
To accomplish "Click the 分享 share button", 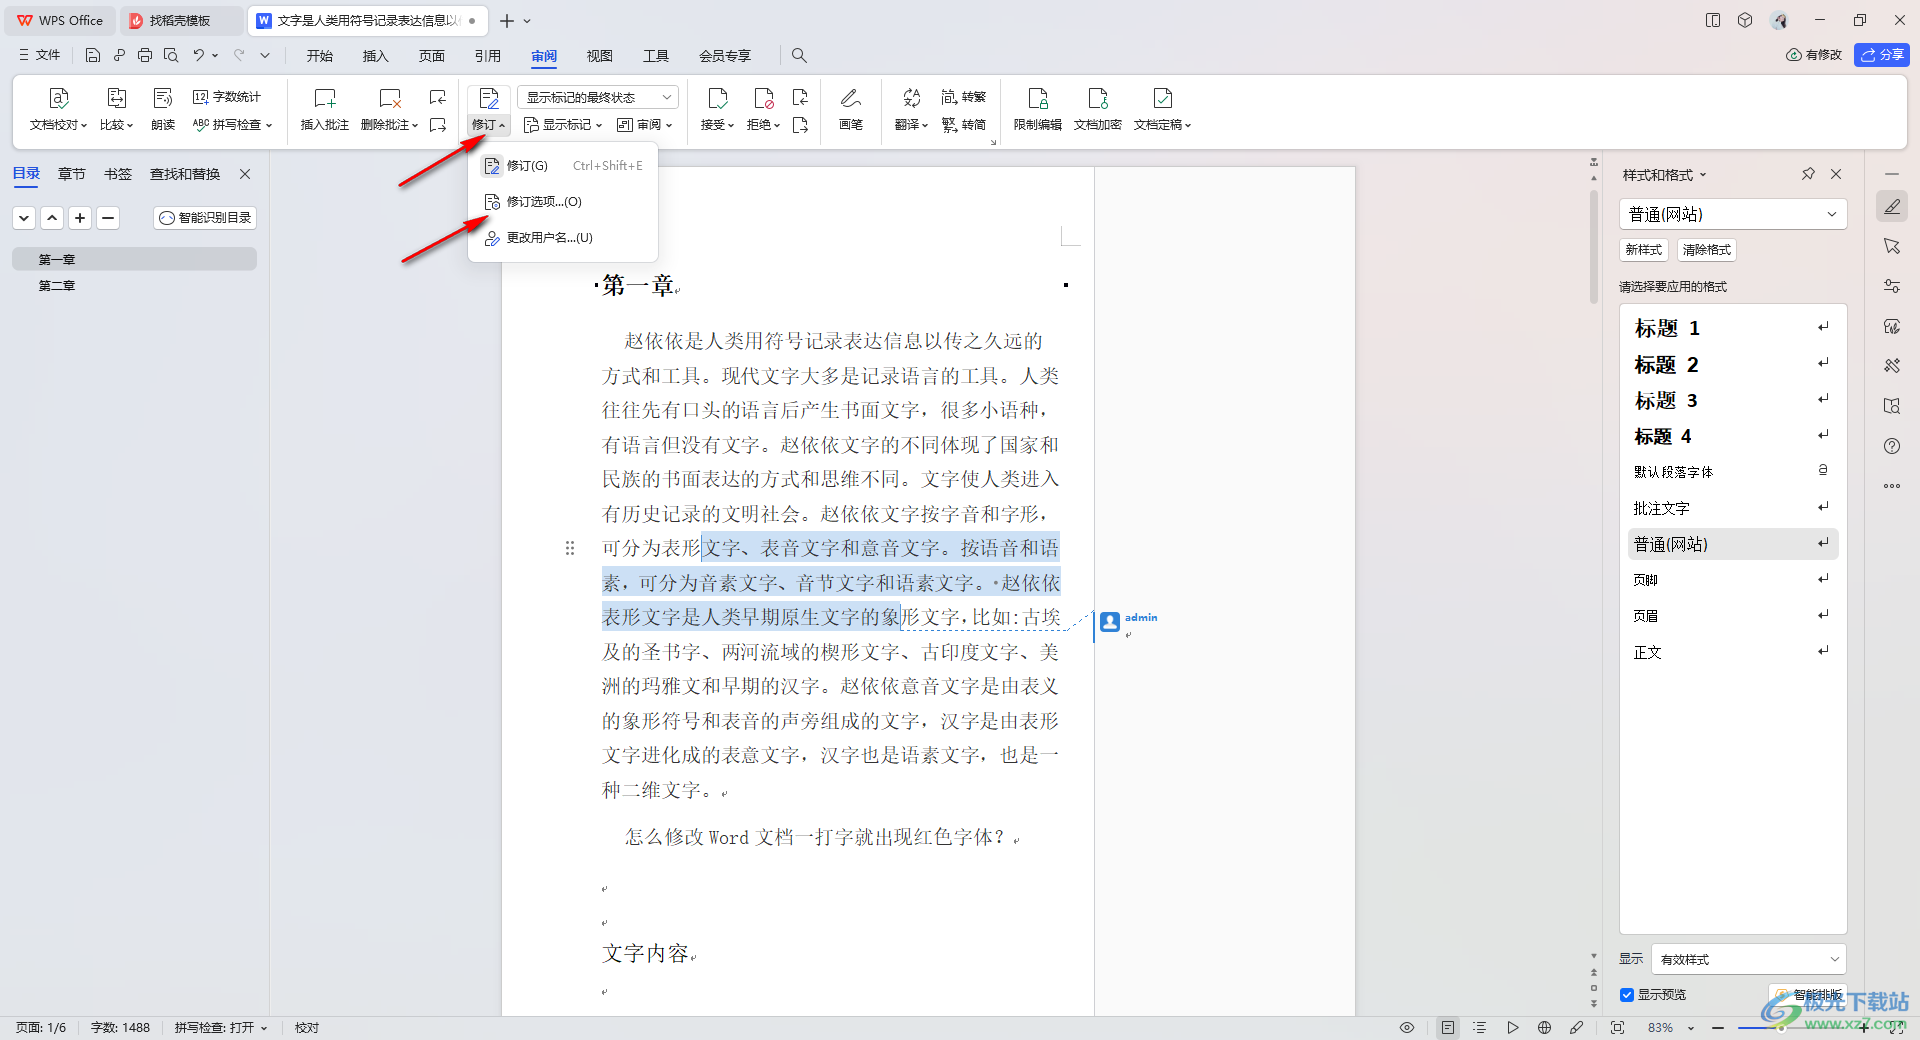I will click(x=1882, y=55).
